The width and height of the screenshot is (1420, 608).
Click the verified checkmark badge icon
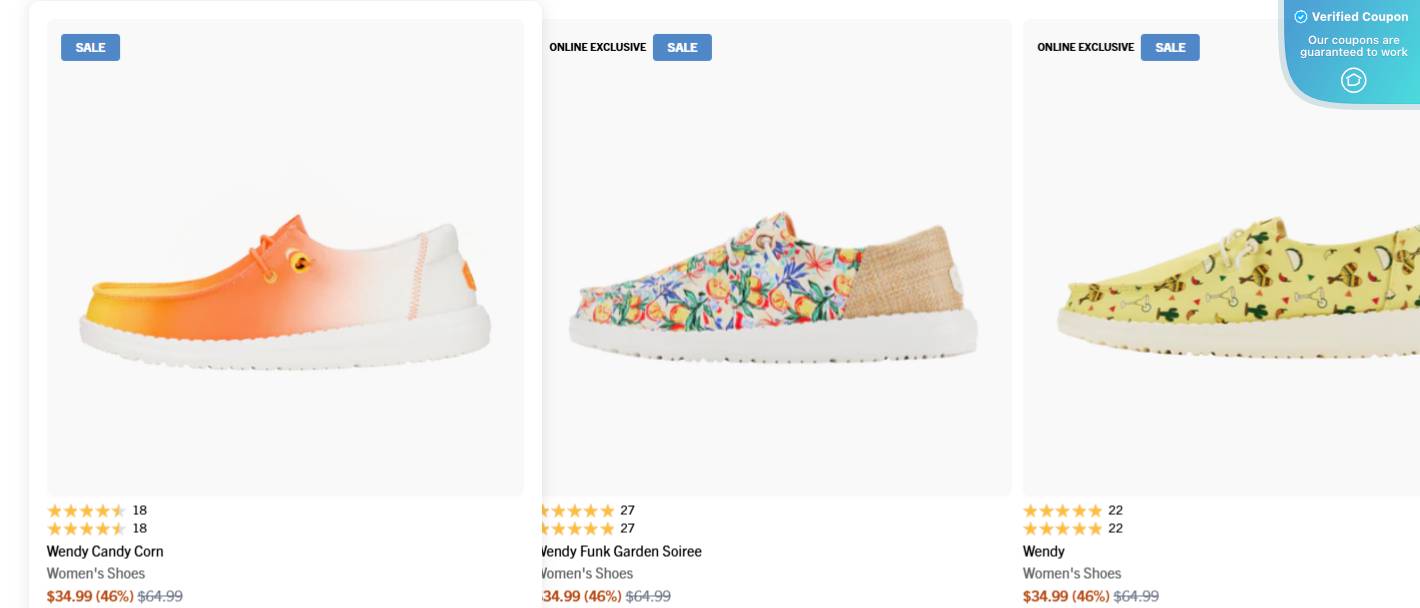(1300, 16)
